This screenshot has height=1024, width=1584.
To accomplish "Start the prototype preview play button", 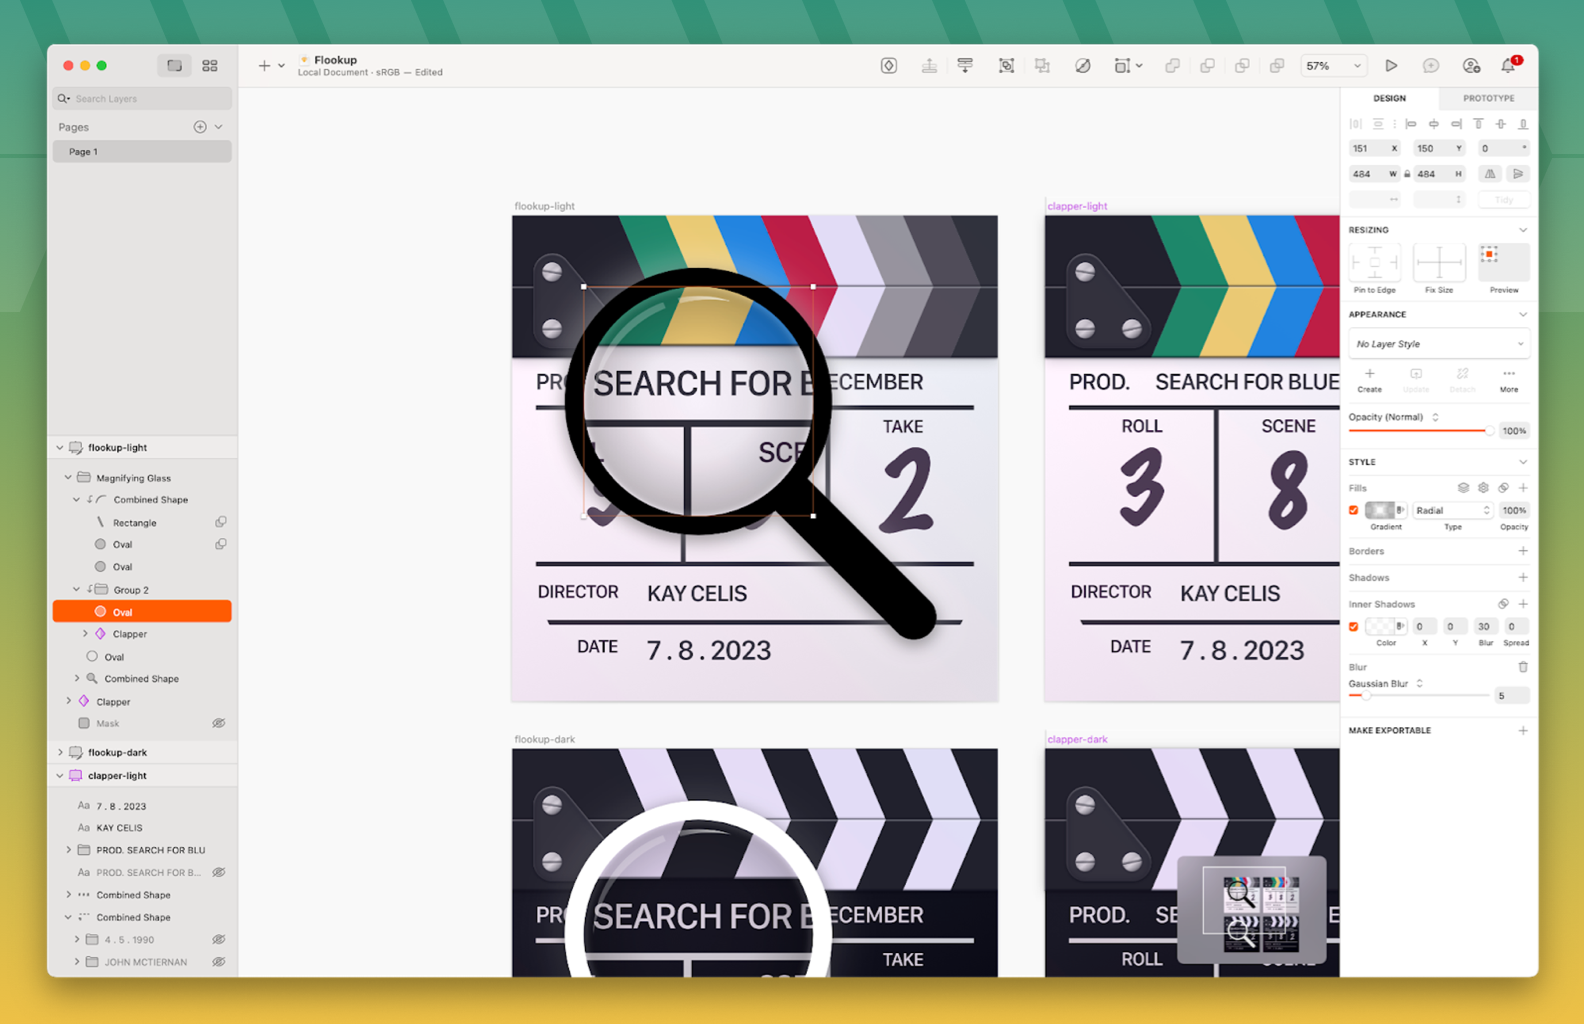I will pyautogui.click(x=1390, y=66).
